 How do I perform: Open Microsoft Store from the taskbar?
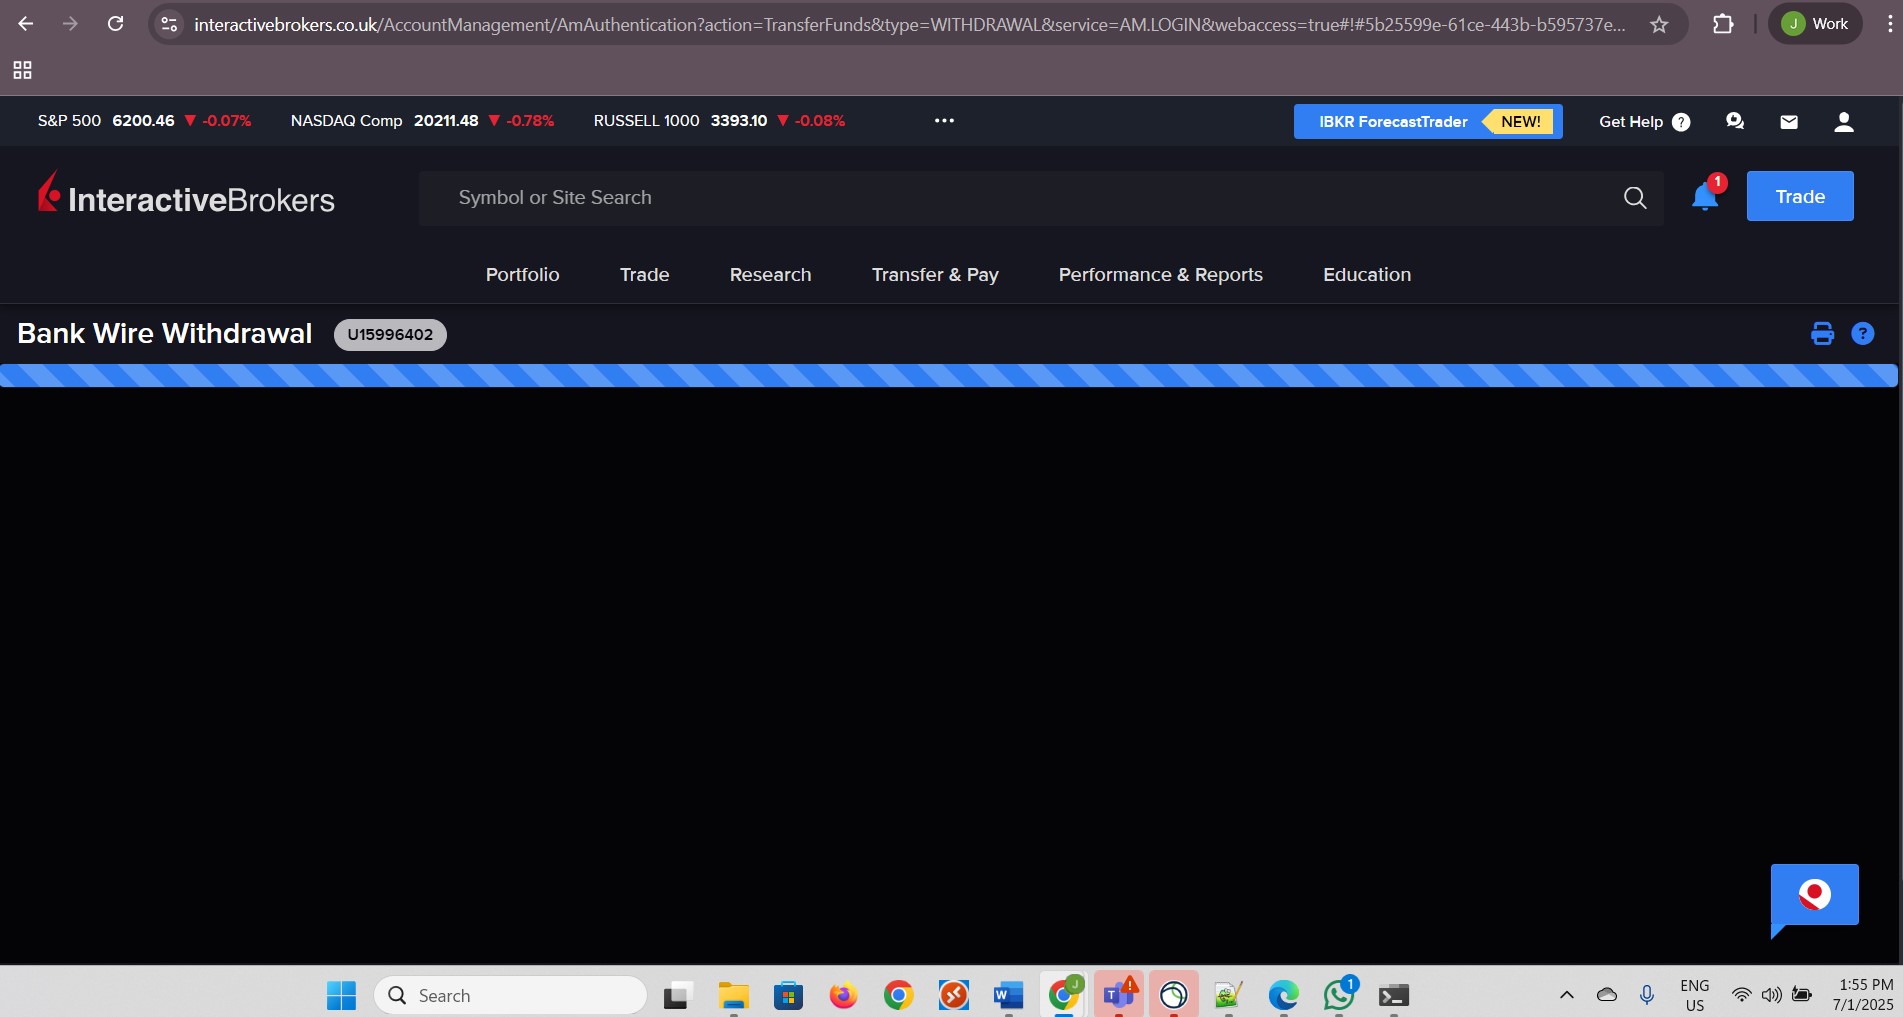789,996
